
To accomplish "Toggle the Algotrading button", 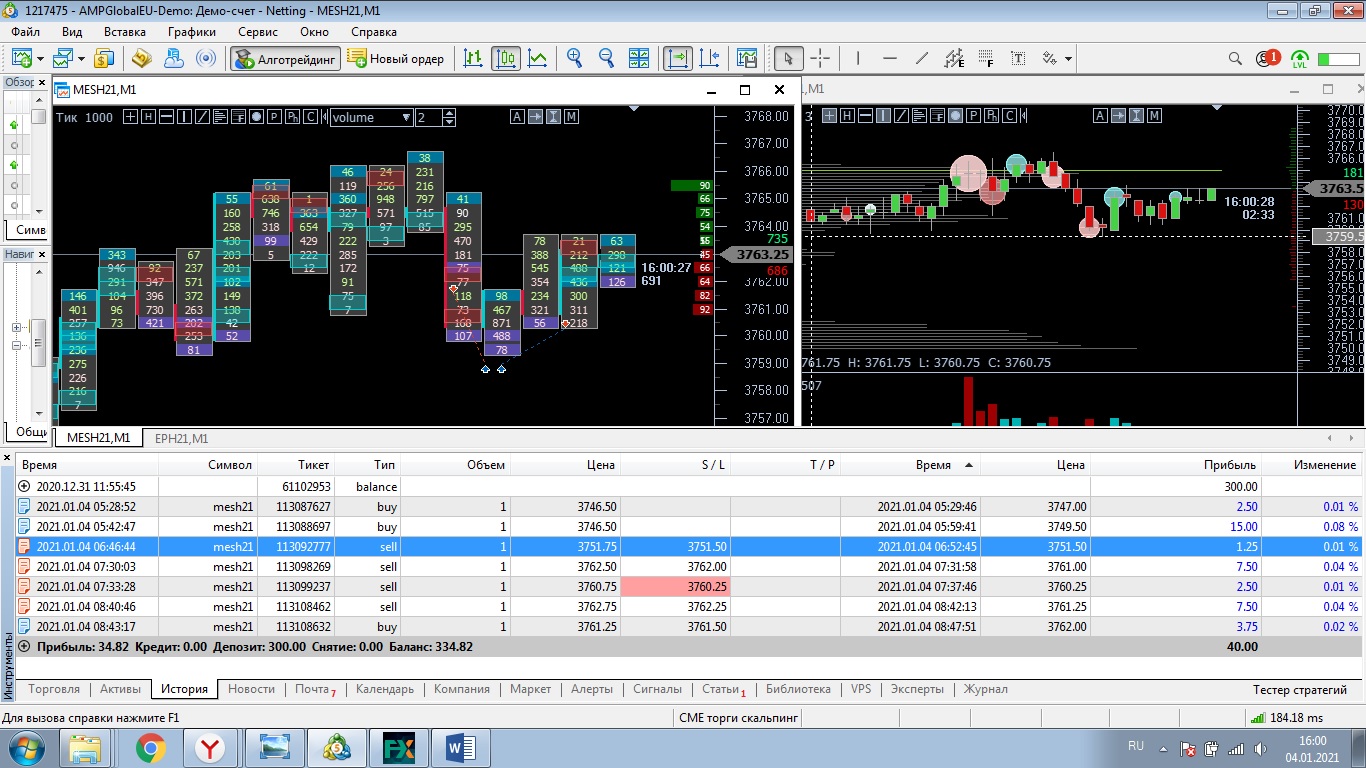I will (285, 58).
